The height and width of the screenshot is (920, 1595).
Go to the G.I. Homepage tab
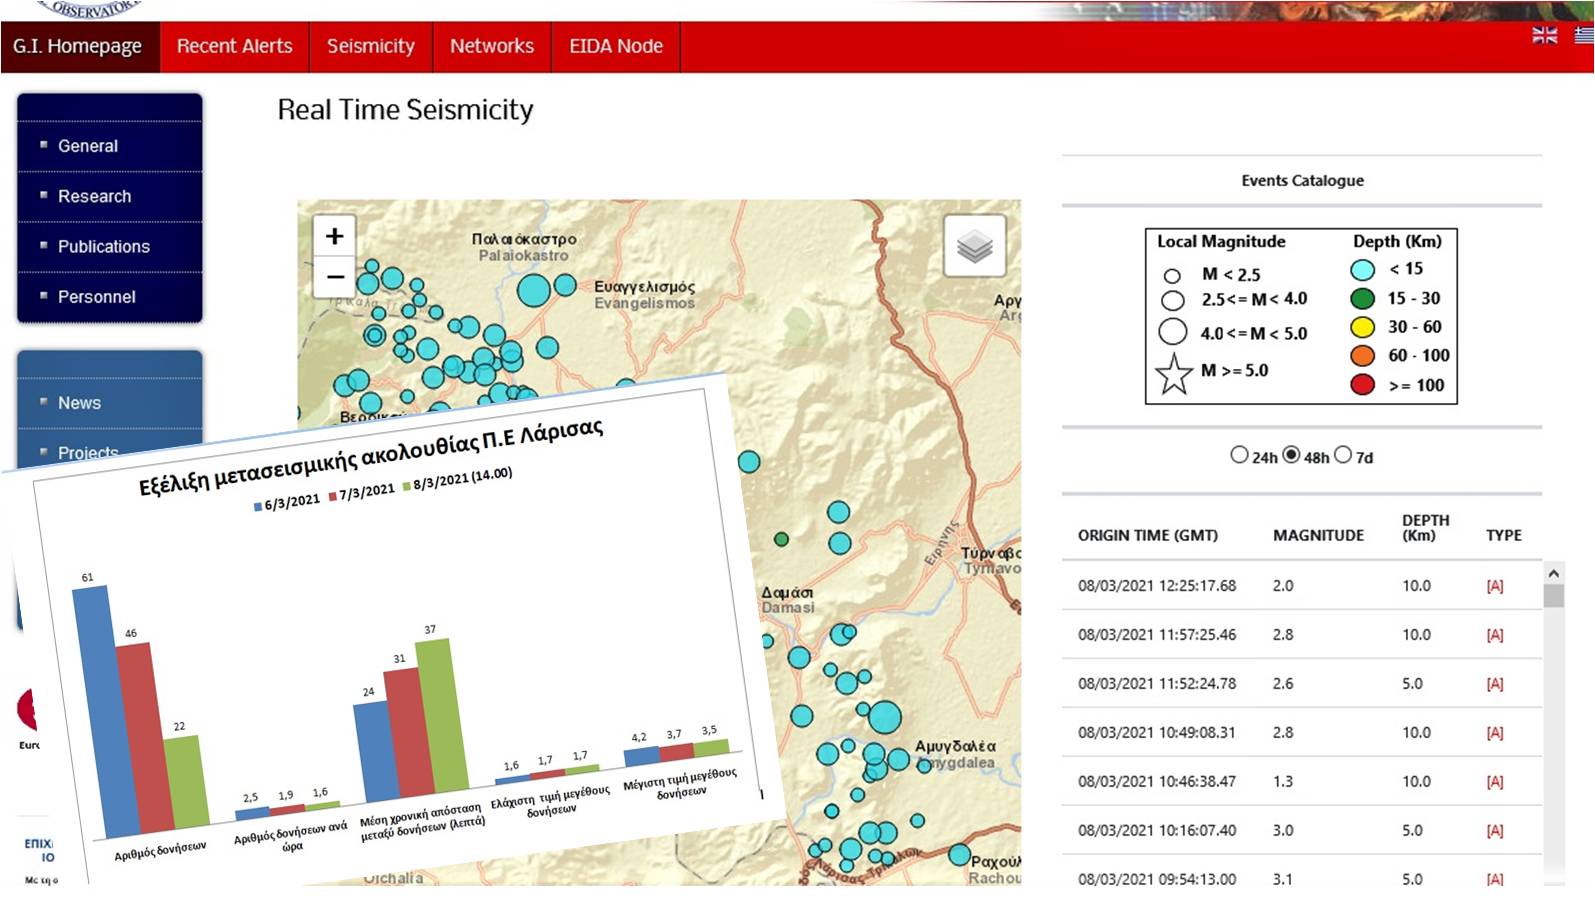(x=78, y=46)
